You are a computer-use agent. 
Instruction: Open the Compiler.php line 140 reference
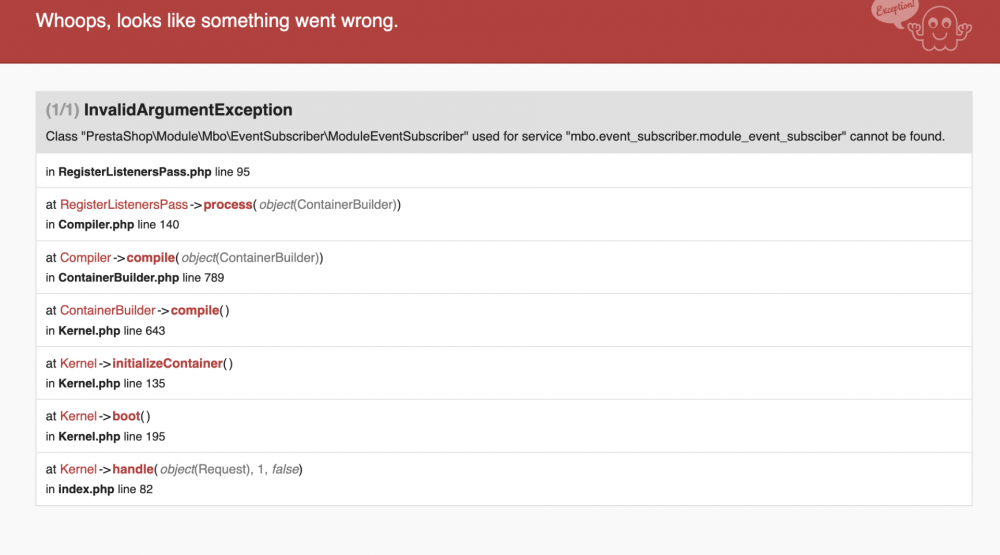(119, 225)
